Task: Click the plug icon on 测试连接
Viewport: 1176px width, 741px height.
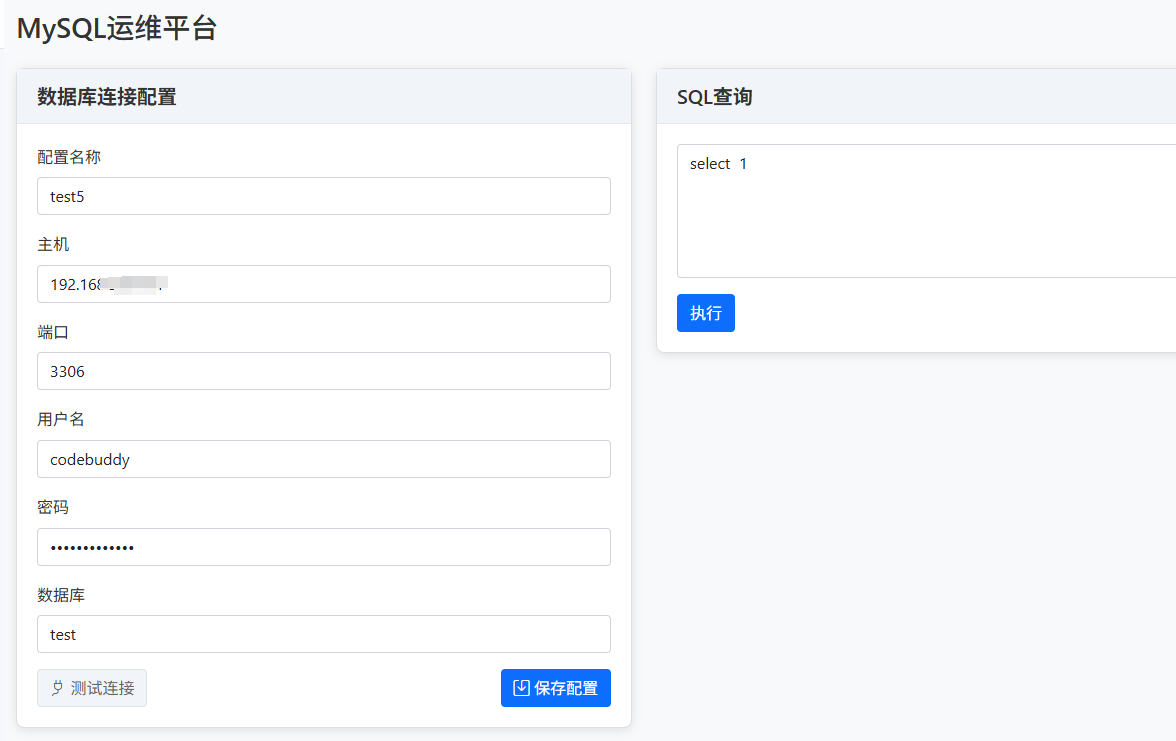Action: point(57,688)
